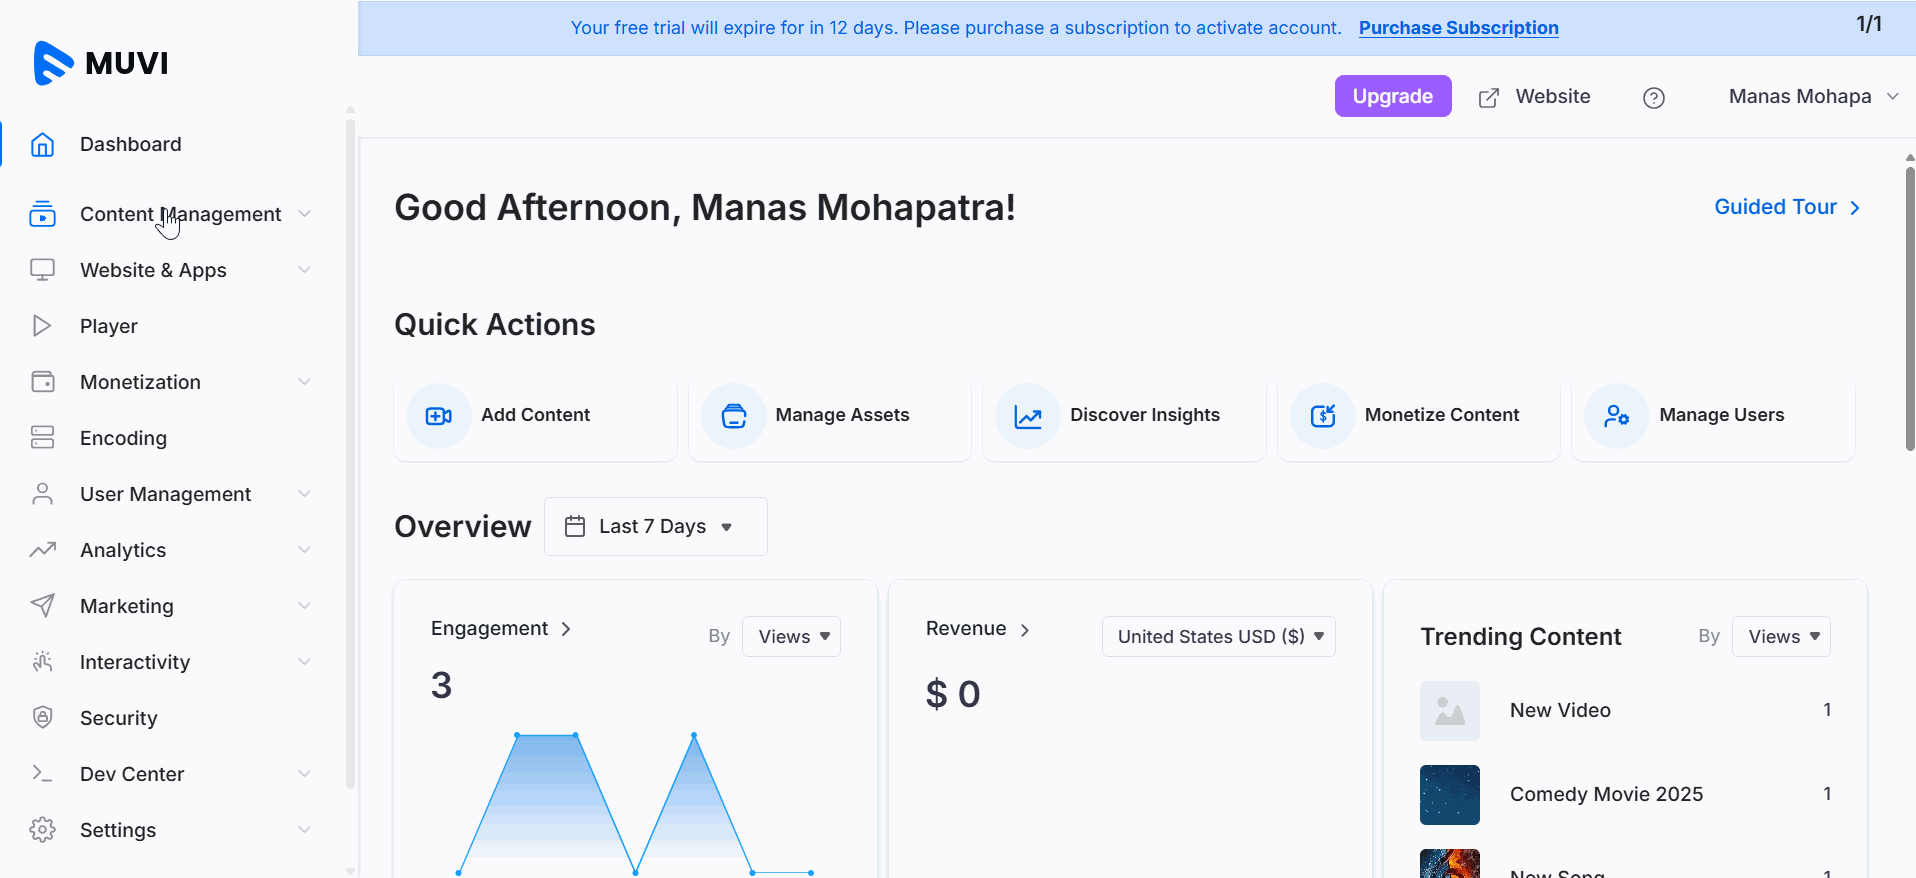This screenshot has height=878, width=1916.
Task: Click the Monetize Content icon
Action: 1322,416
